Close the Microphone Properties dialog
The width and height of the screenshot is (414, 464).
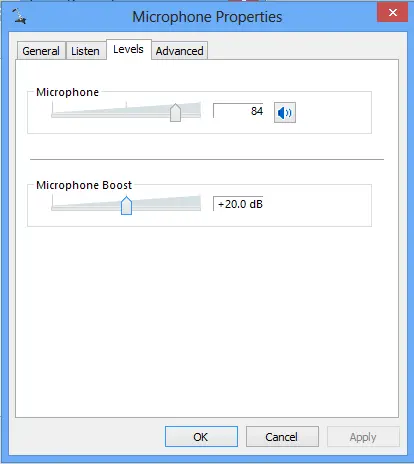tap(392, 12)
